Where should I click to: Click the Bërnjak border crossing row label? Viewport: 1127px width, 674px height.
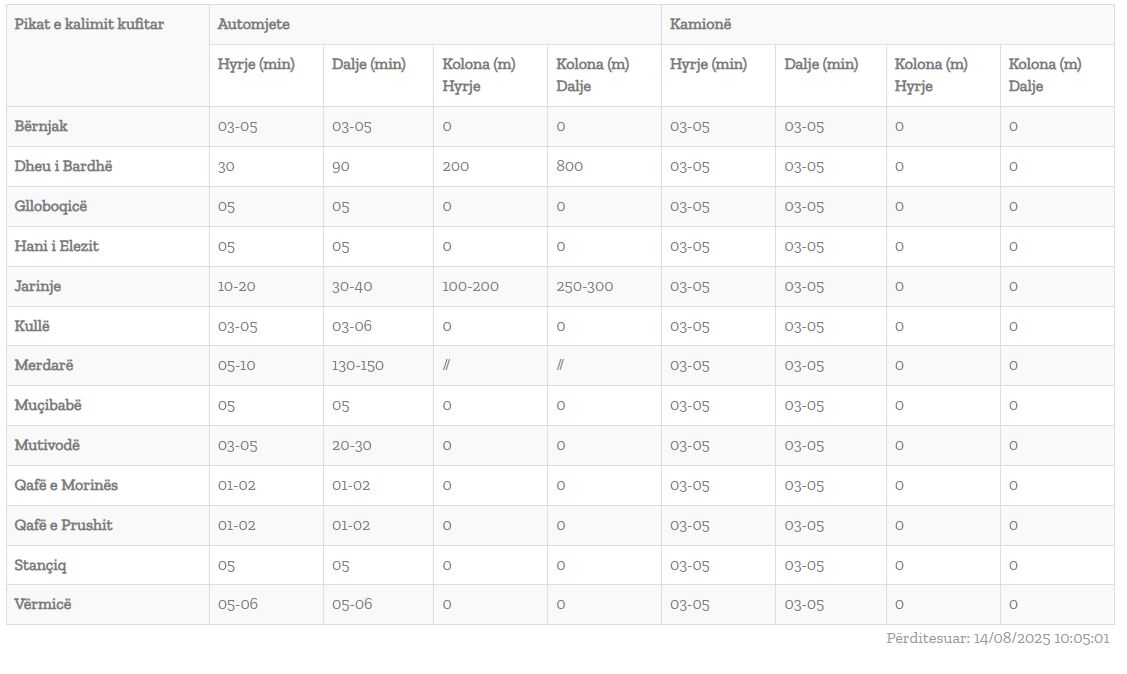[41, 126]
